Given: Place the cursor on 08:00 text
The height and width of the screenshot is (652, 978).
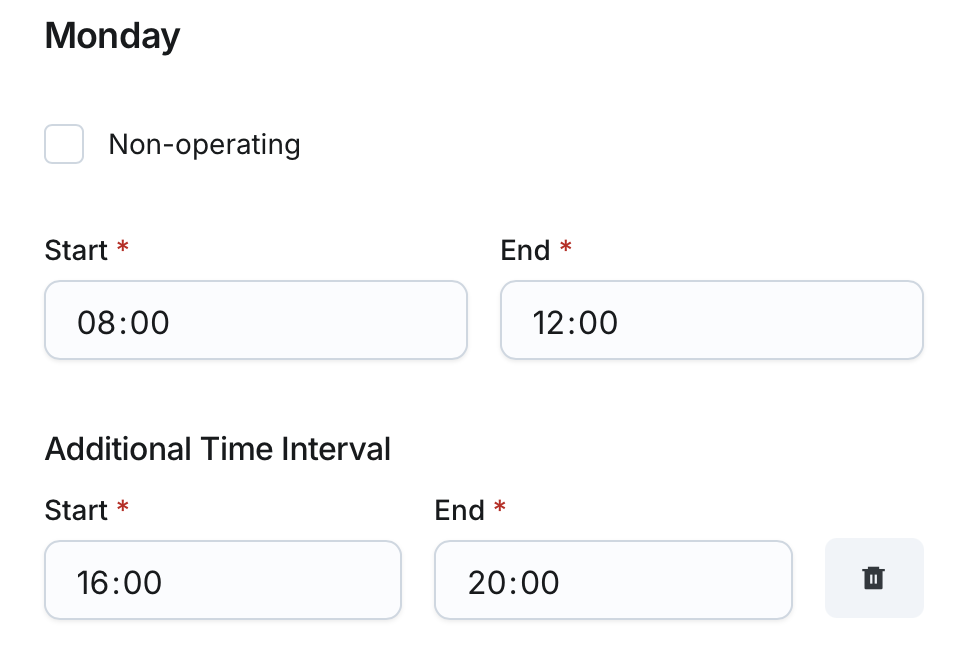Looking at the screenshot, I should coord(123,322).
